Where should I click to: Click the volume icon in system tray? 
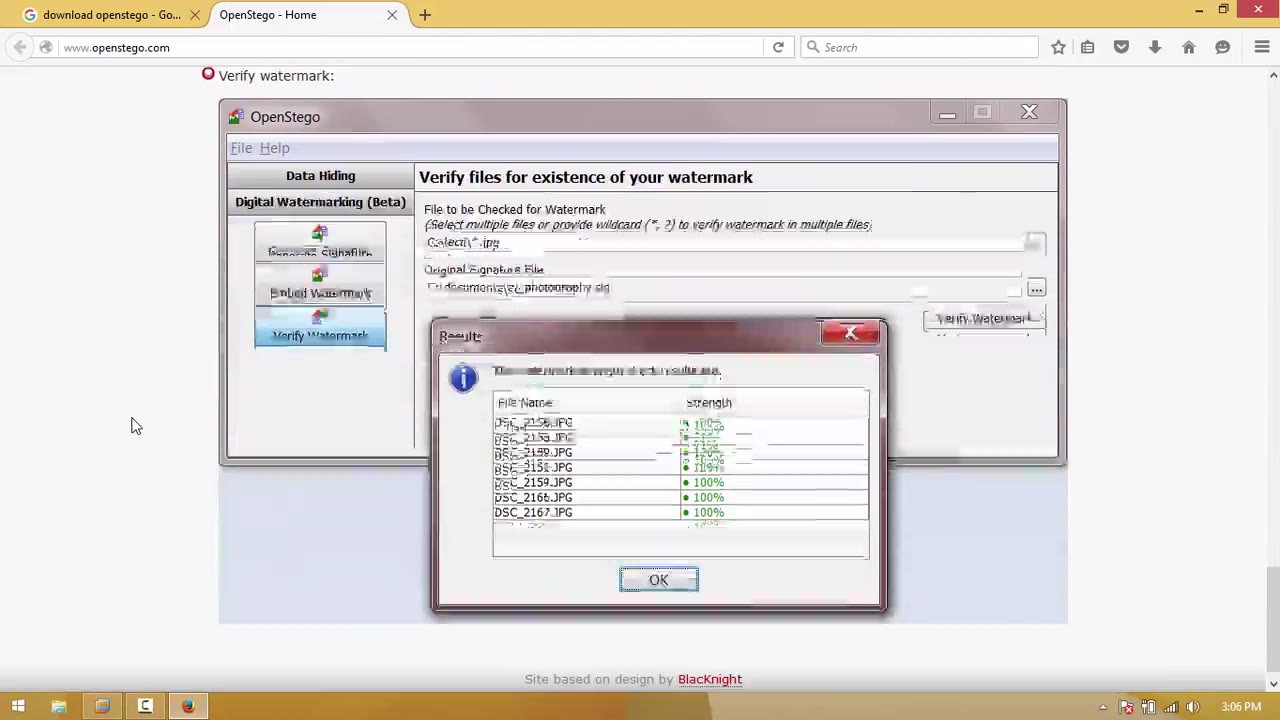pyautogui.click(x=1193, y=707)
